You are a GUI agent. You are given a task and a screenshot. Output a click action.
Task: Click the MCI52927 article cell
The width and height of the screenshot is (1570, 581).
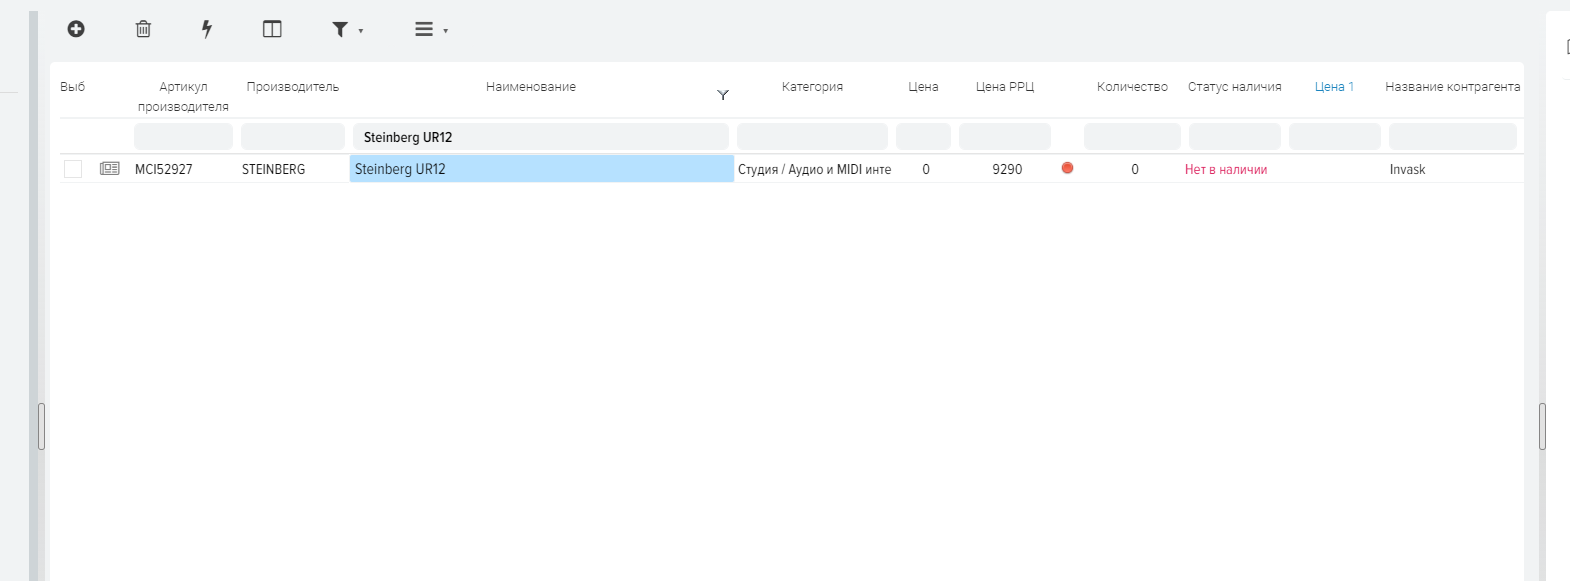(164, 169)
